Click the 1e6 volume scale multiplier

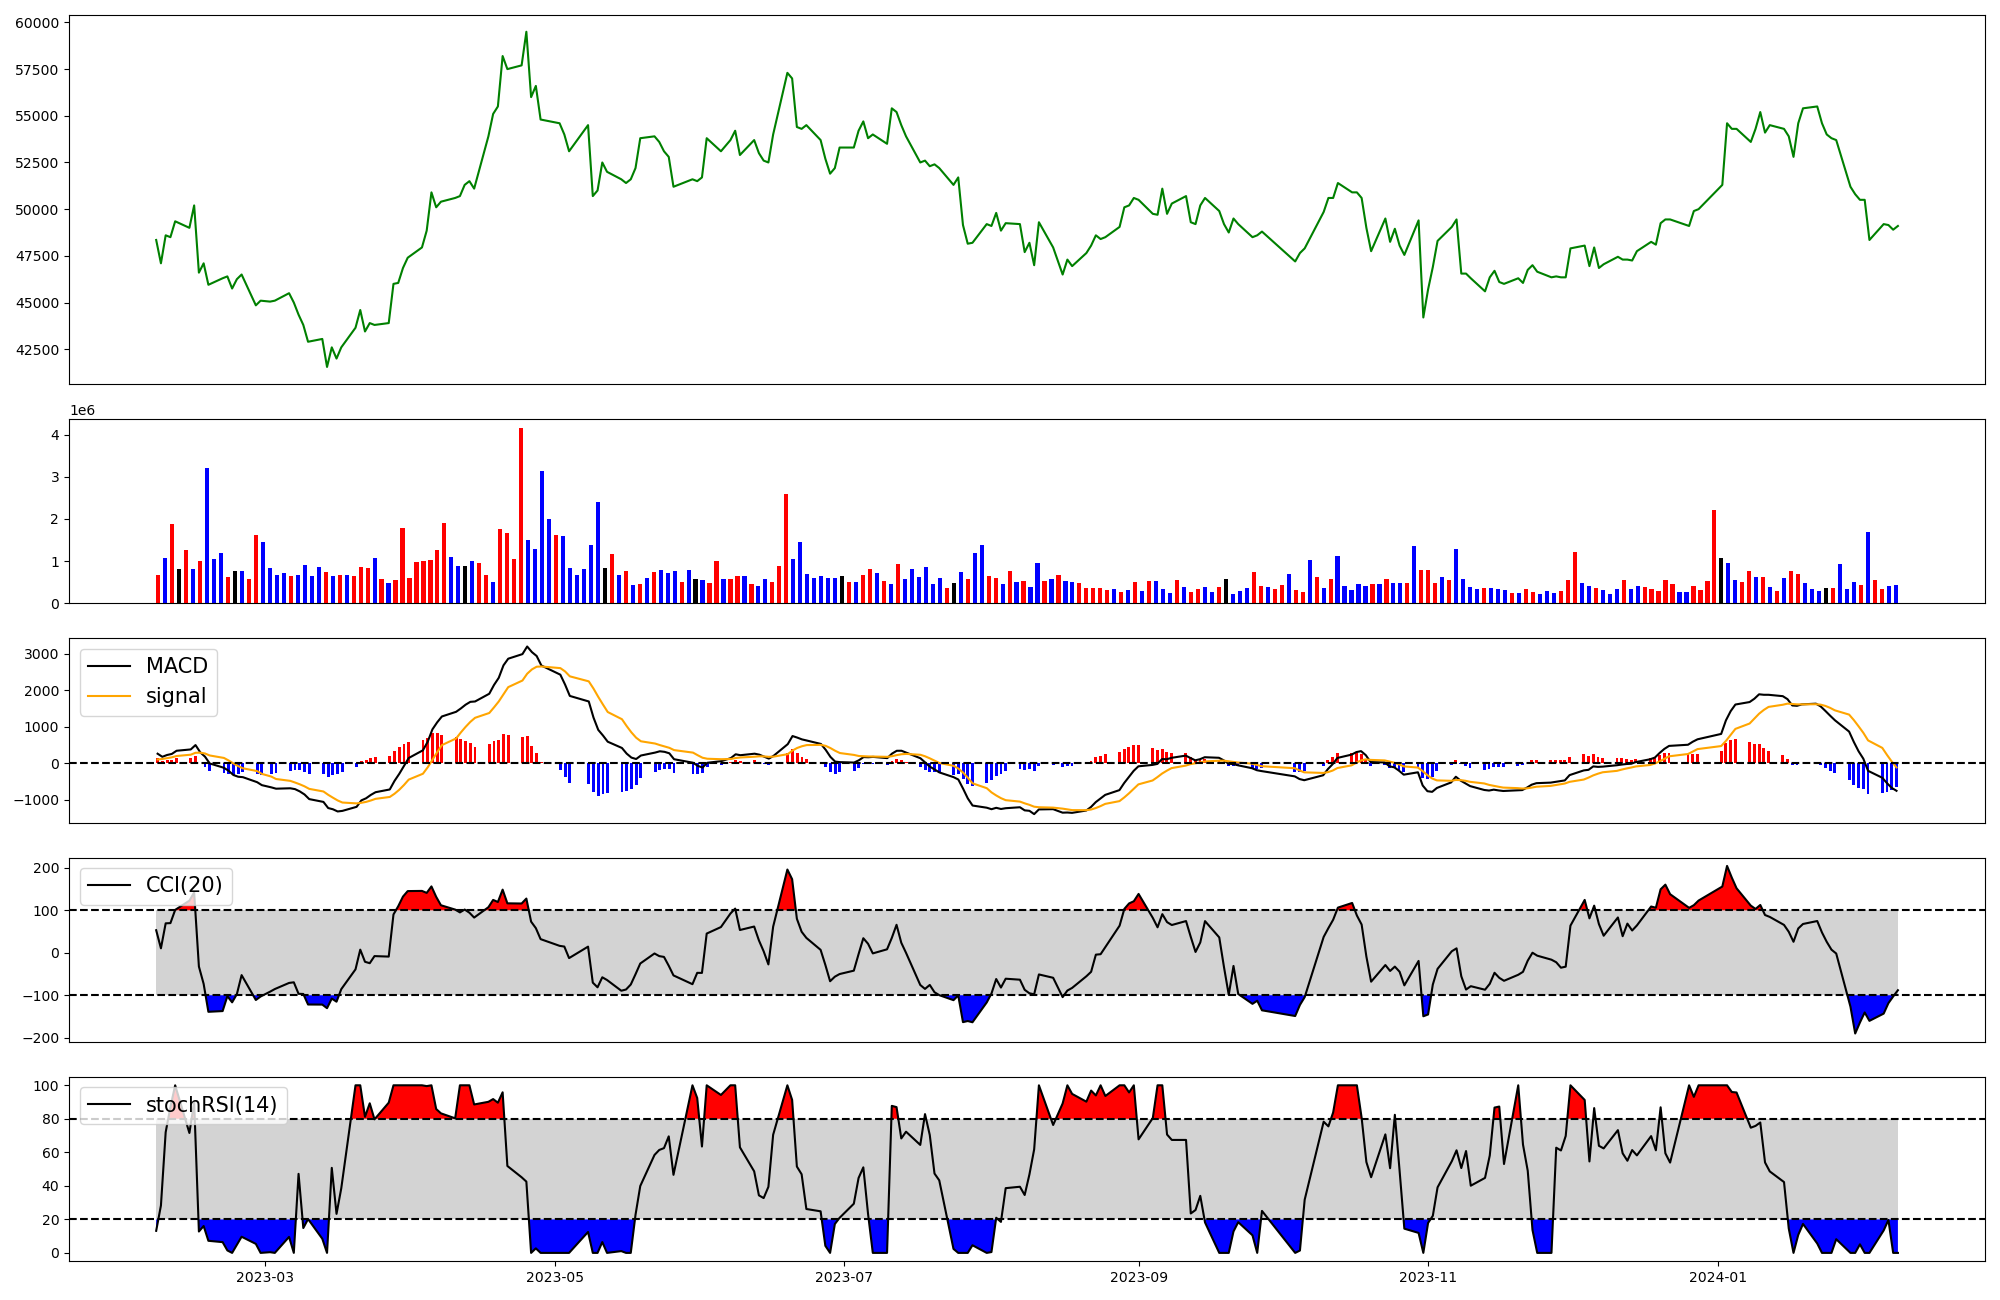point(82,410)
